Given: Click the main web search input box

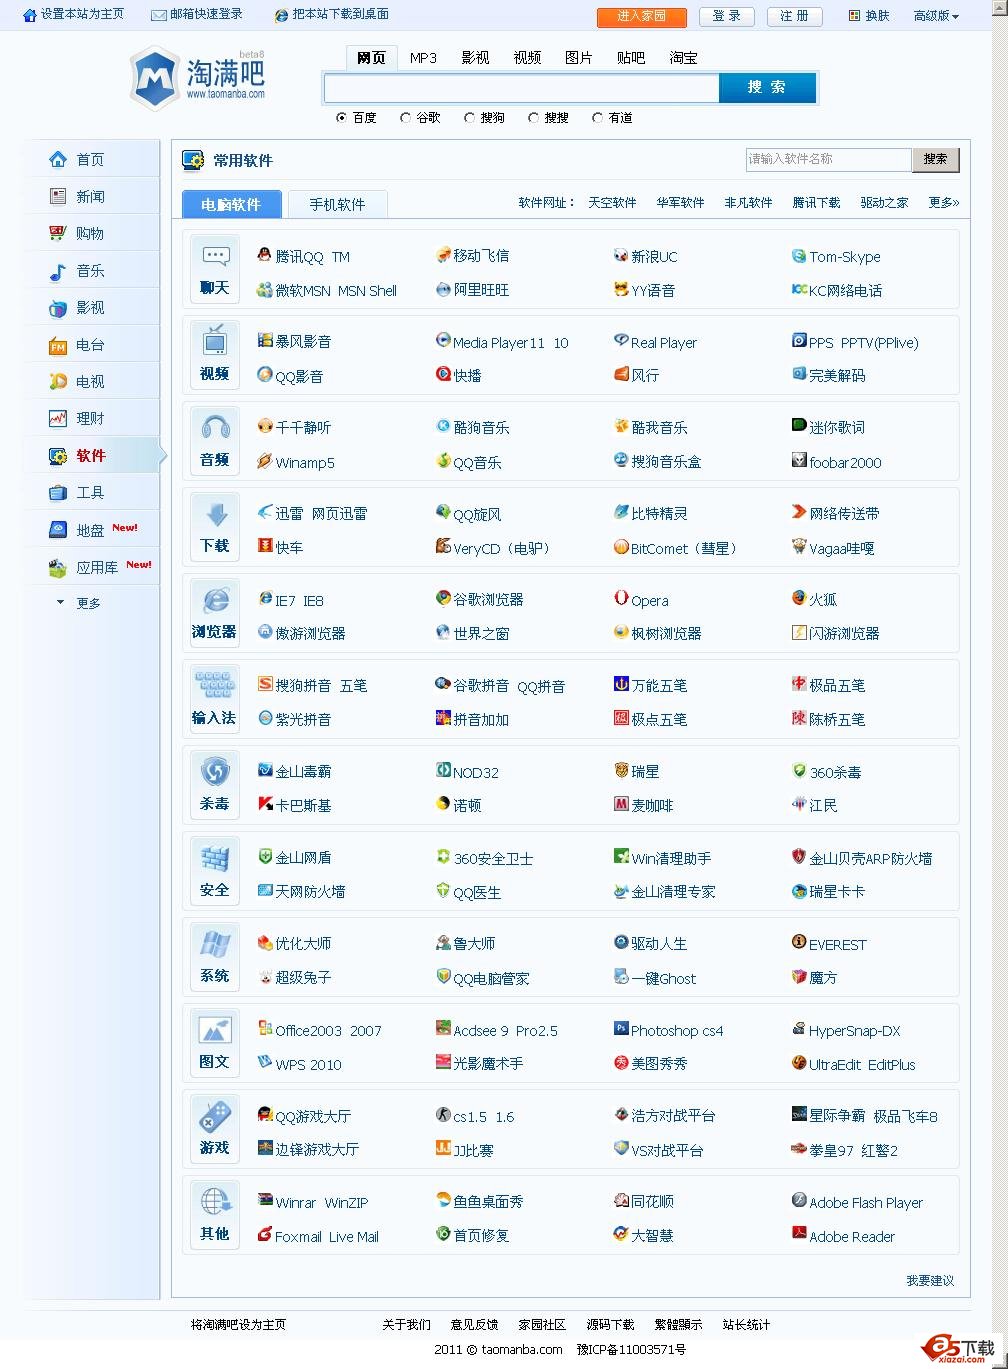Looking at the screenshot, I should (x=521, y=88).
